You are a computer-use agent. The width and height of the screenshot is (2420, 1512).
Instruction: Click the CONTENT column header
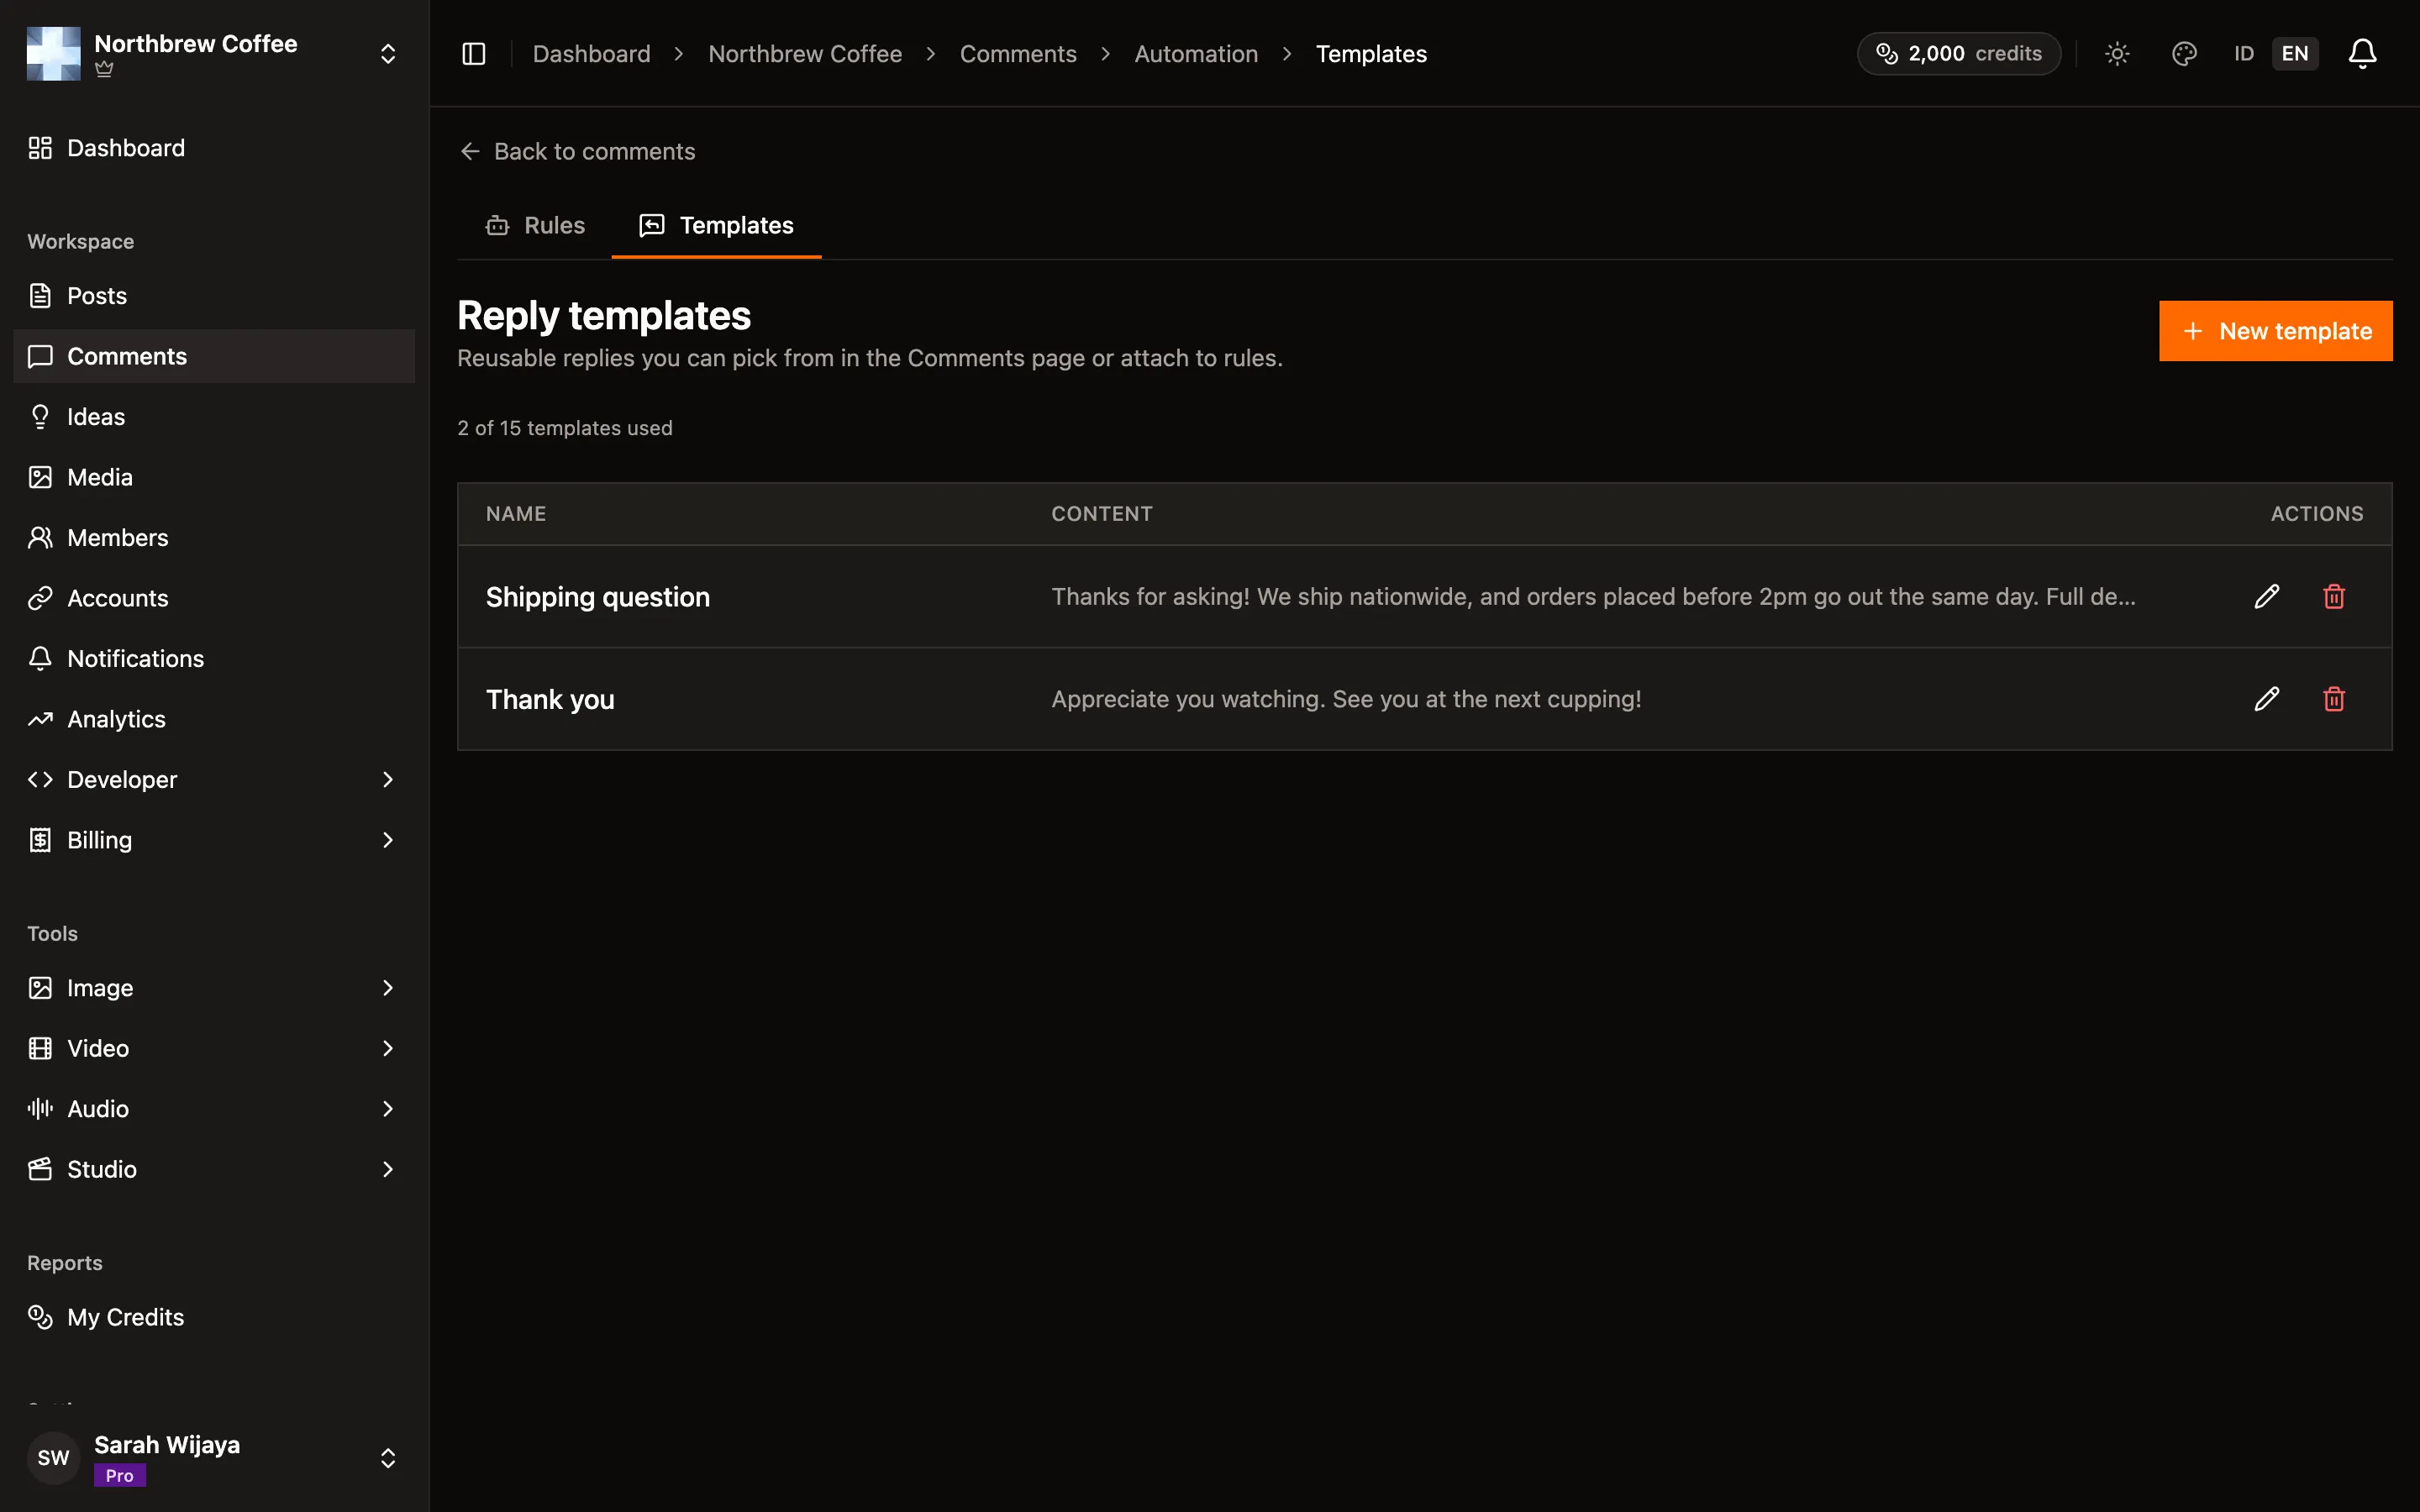(1102, 514)
